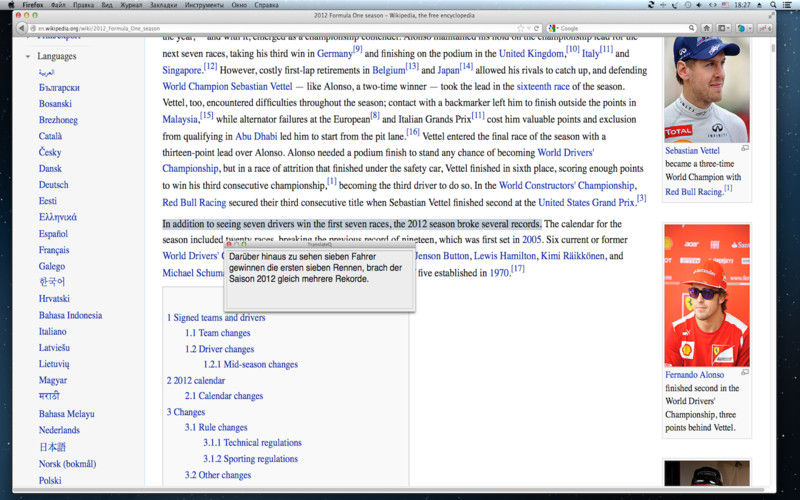Screen dimensions: 800x500
Task: Open the Apple menu
Action: tap(11, 5)
